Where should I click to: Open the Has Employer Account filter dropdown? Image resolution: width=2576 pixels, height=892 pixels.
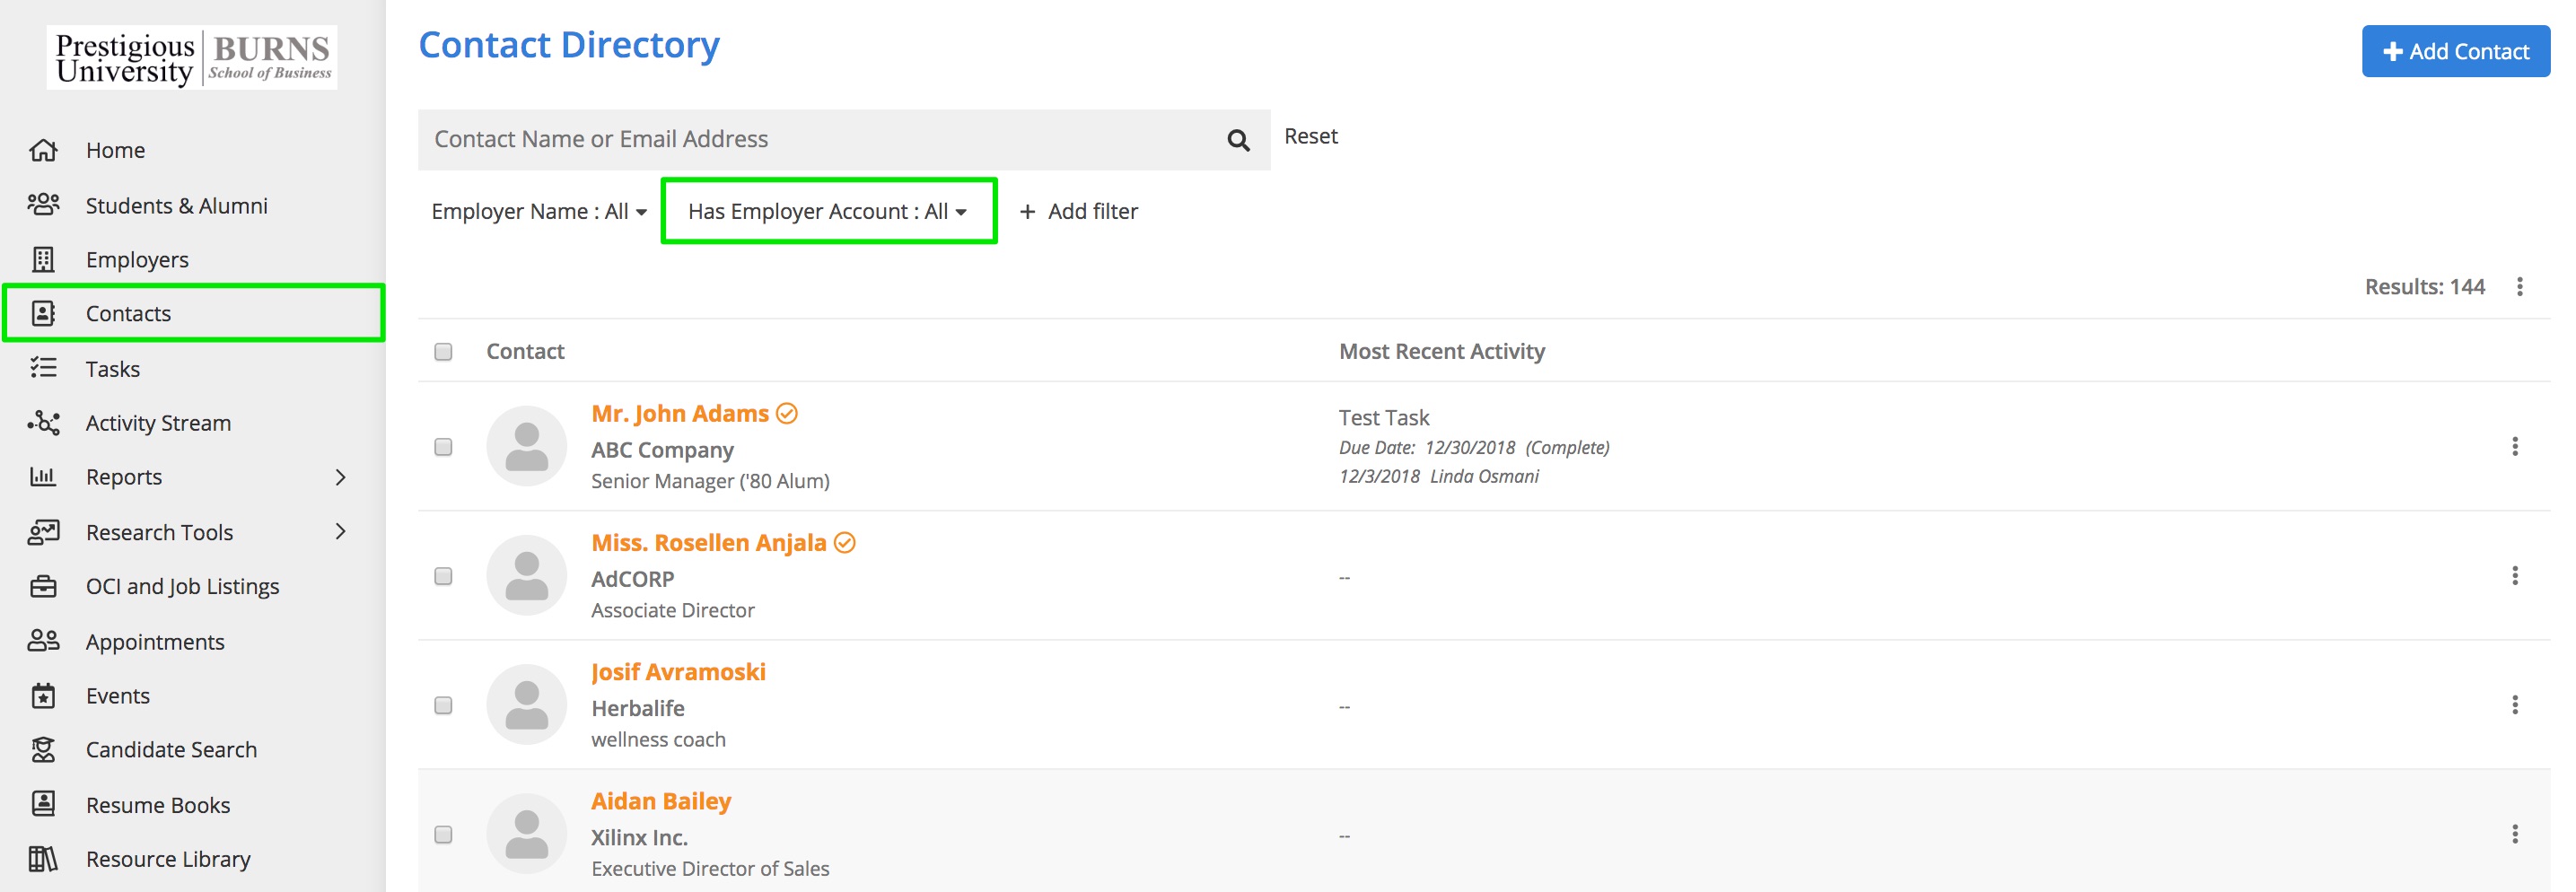(x=827, y=211)
